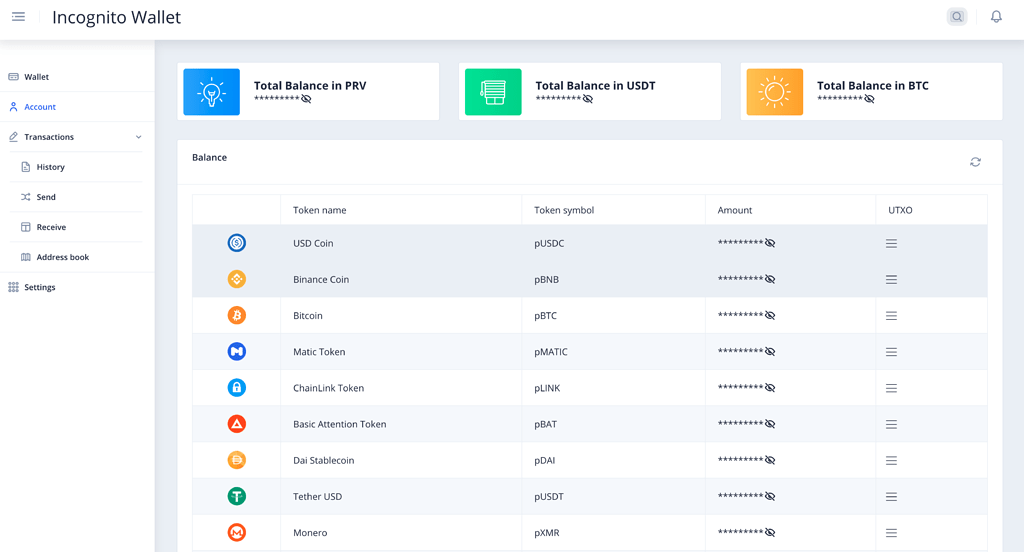Click the search icon in header

[x=957, y=17]
